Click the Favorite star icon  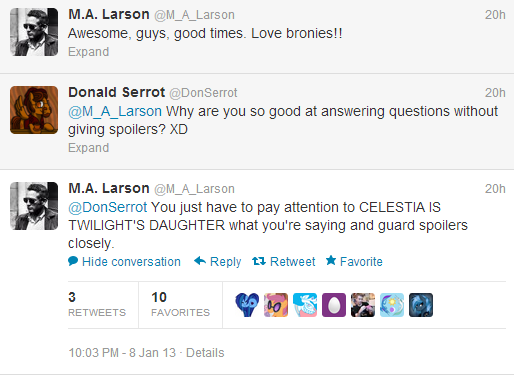tap(331, 260)
